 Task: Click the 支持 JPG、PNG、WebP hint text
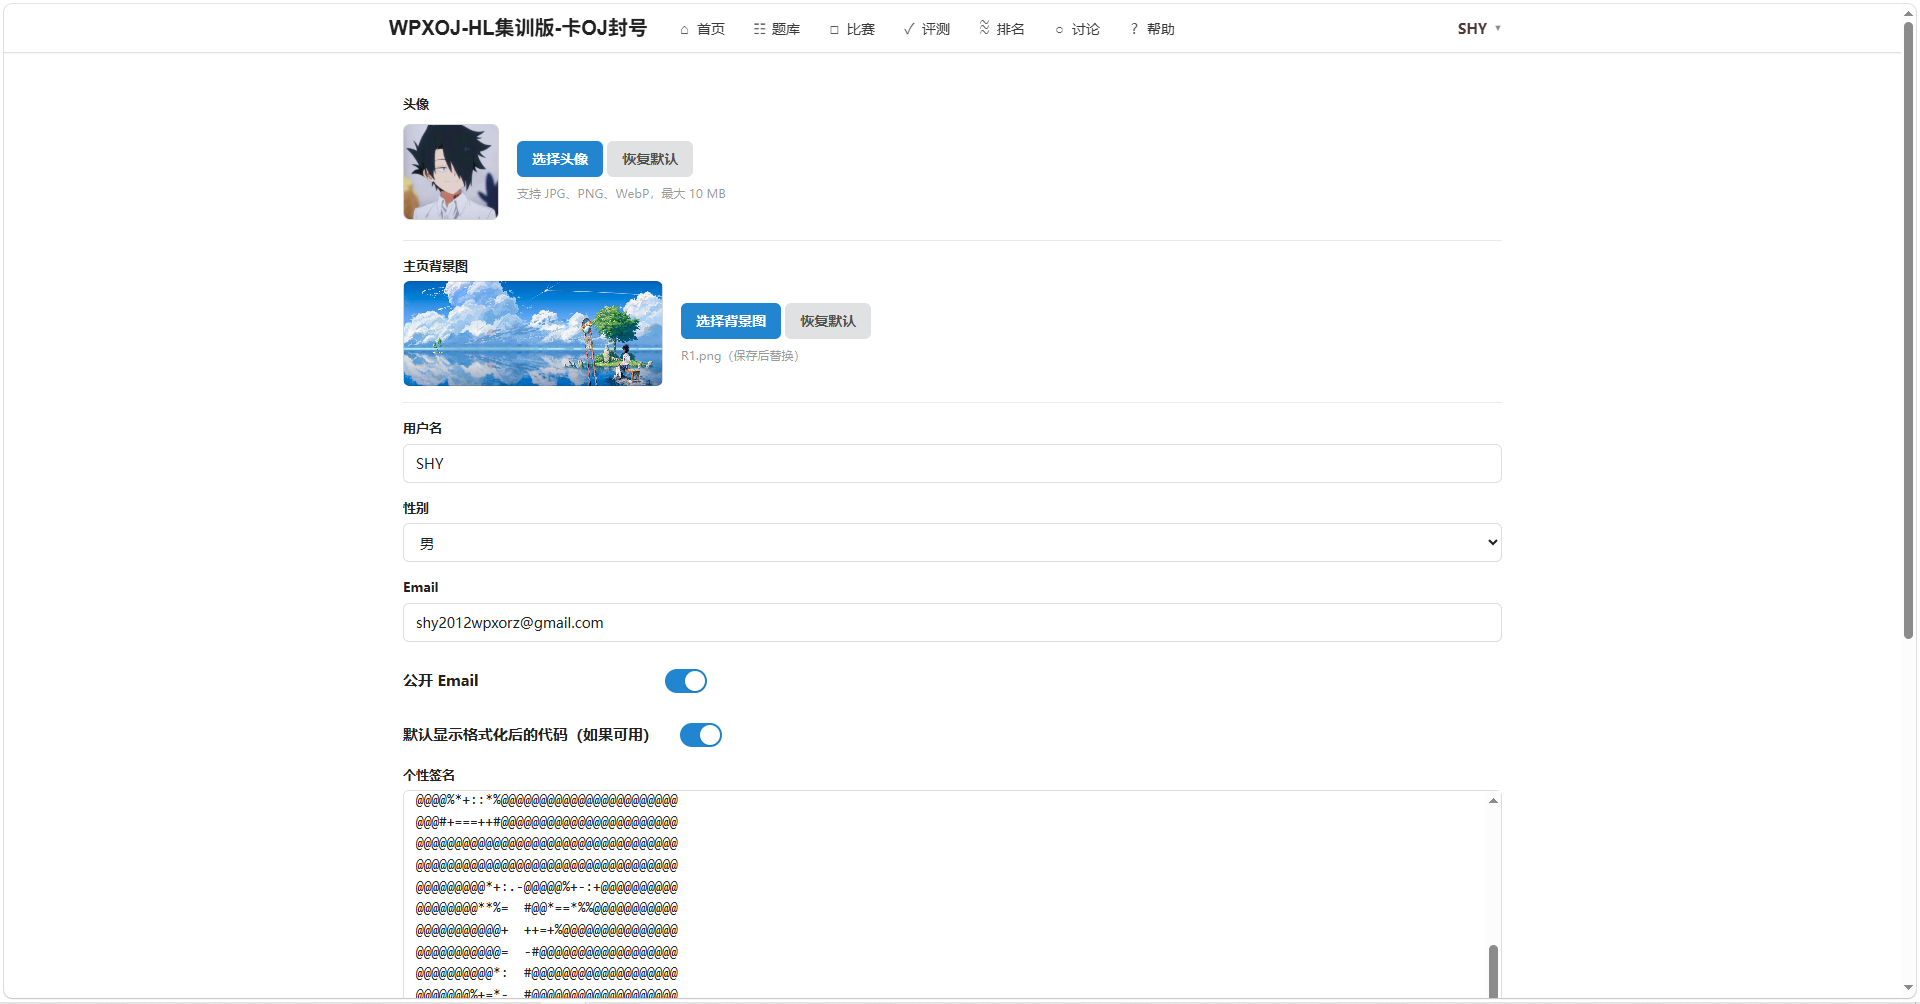tap(621, 194)
